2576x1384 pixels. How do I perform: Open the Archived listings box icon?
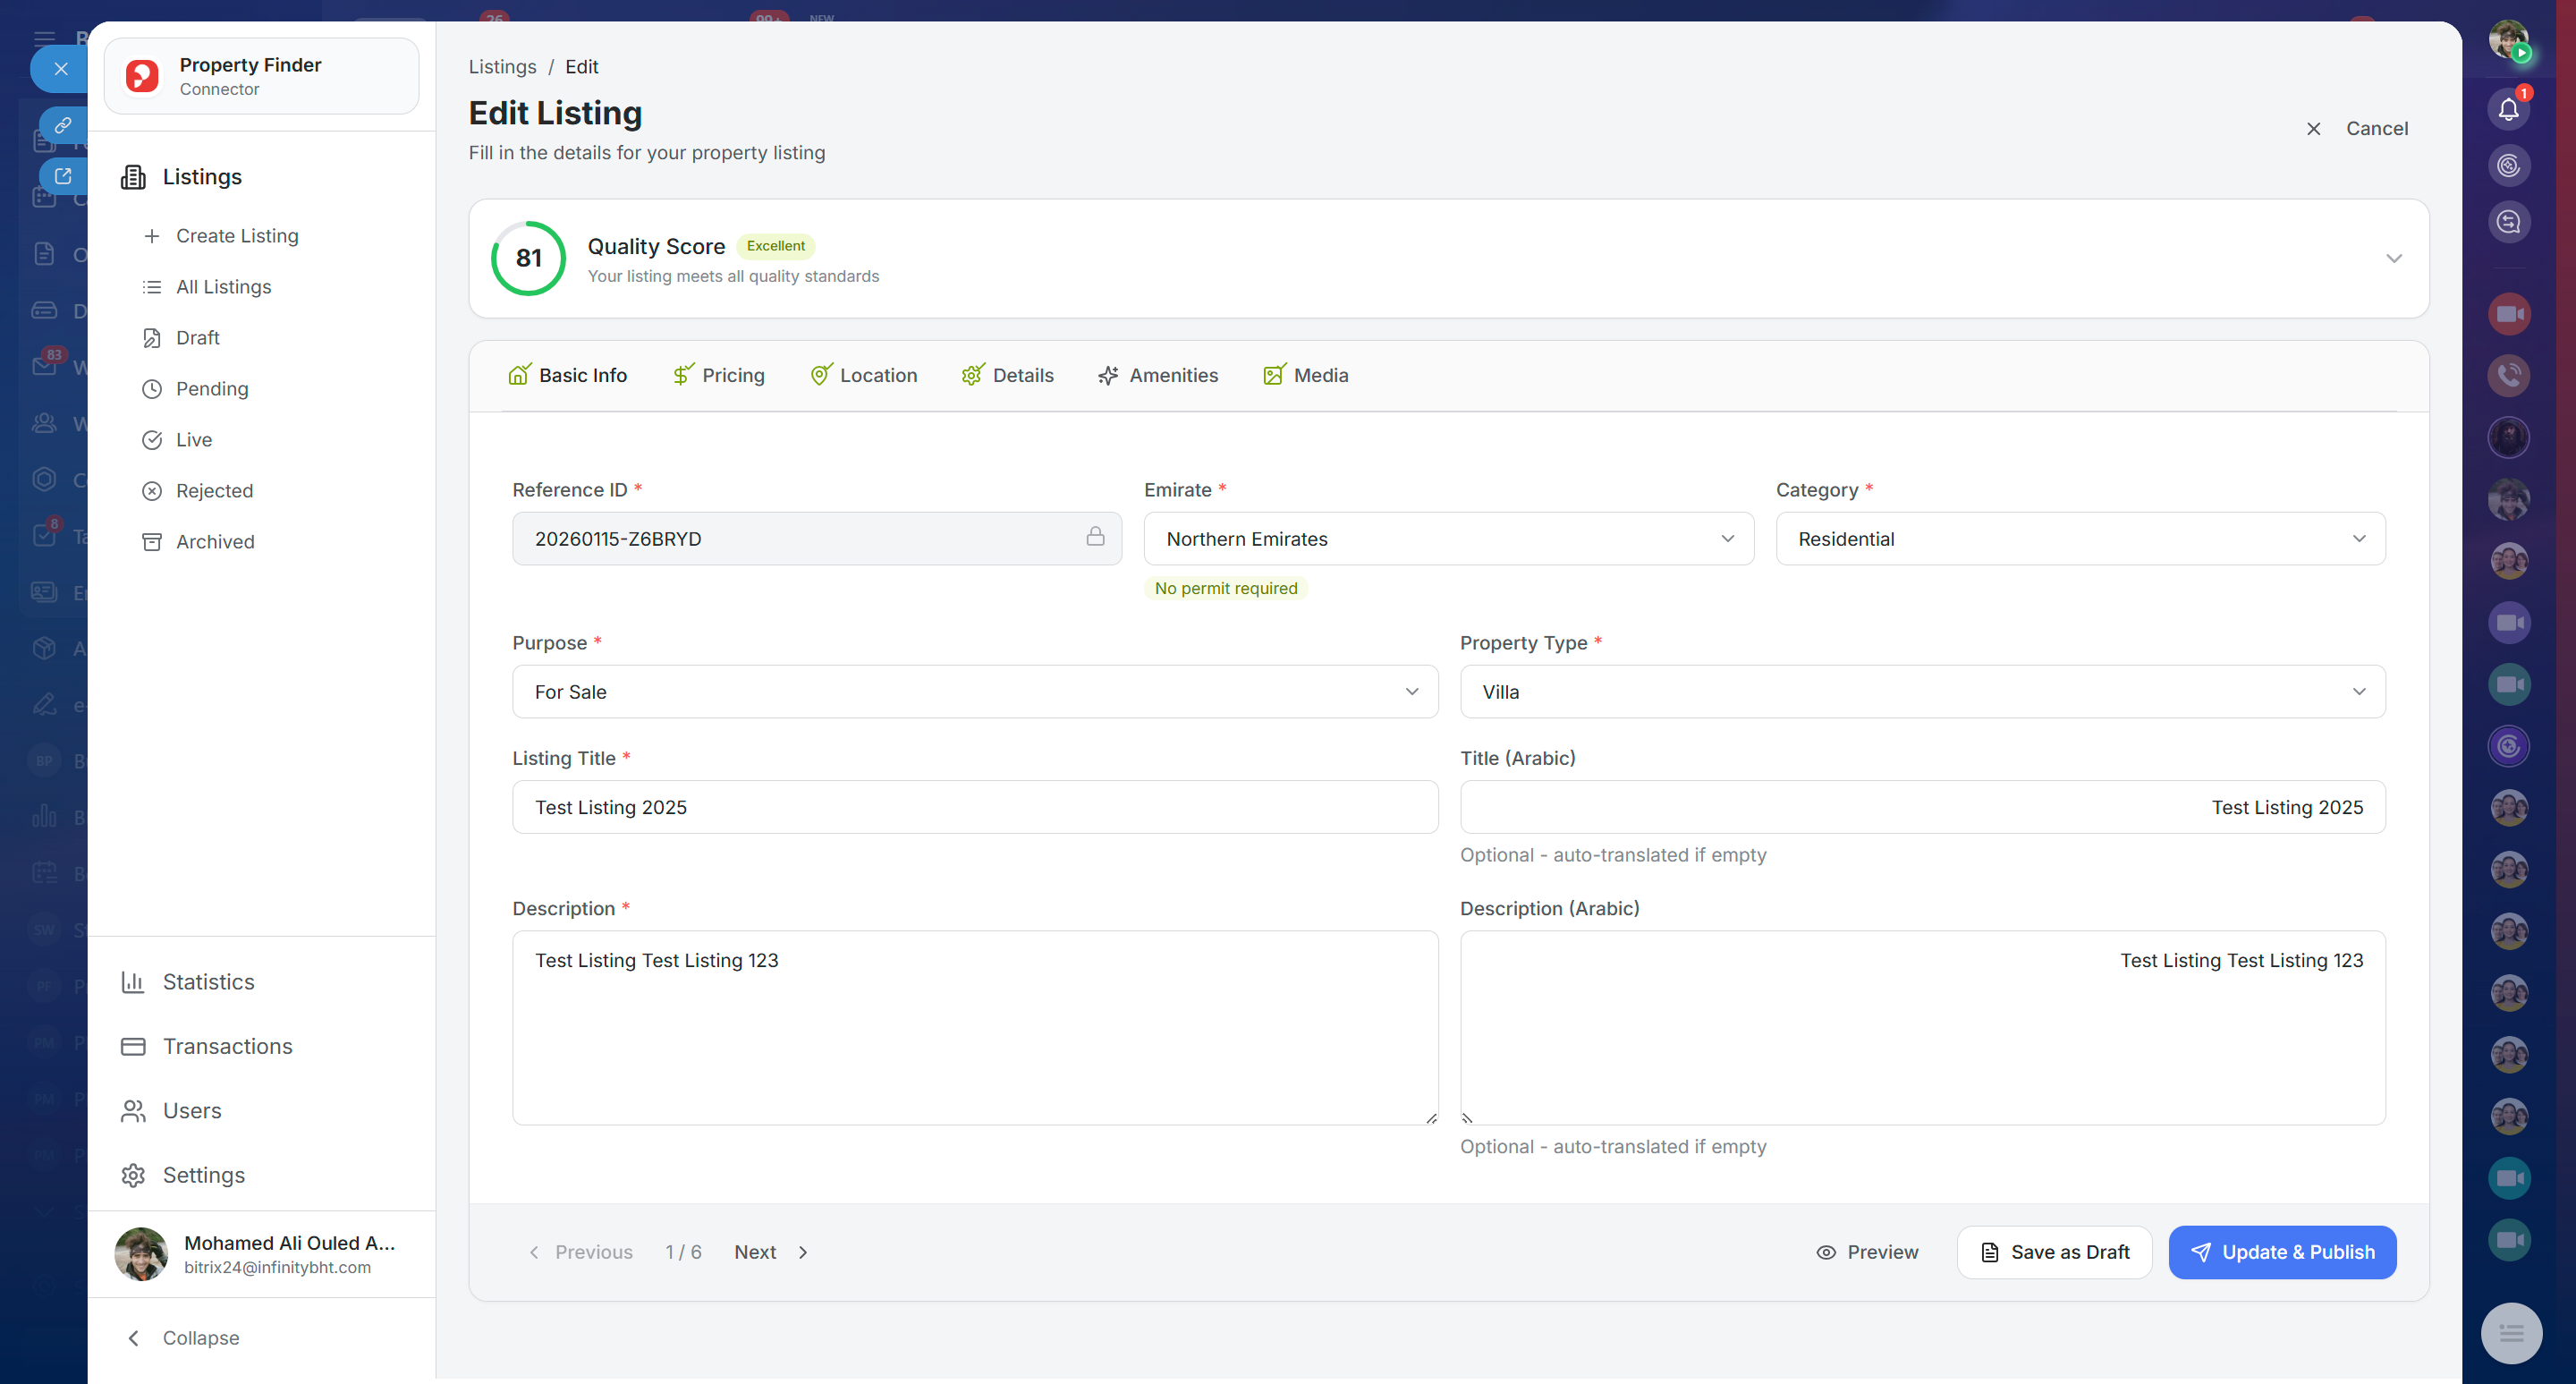pos(152,542)
